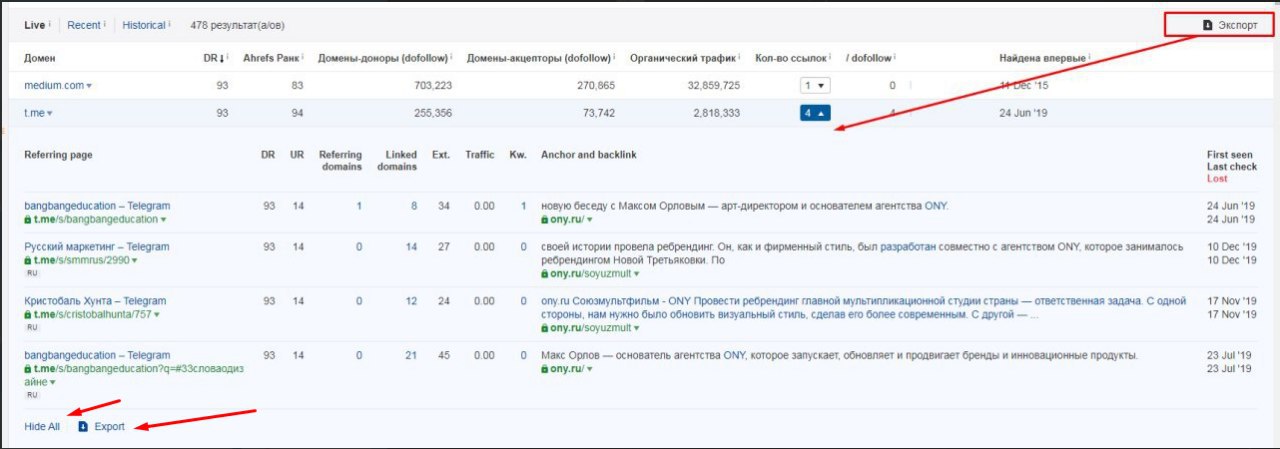Click the info icon next to Live
The image size is (1280, 449).
[50, 24]
